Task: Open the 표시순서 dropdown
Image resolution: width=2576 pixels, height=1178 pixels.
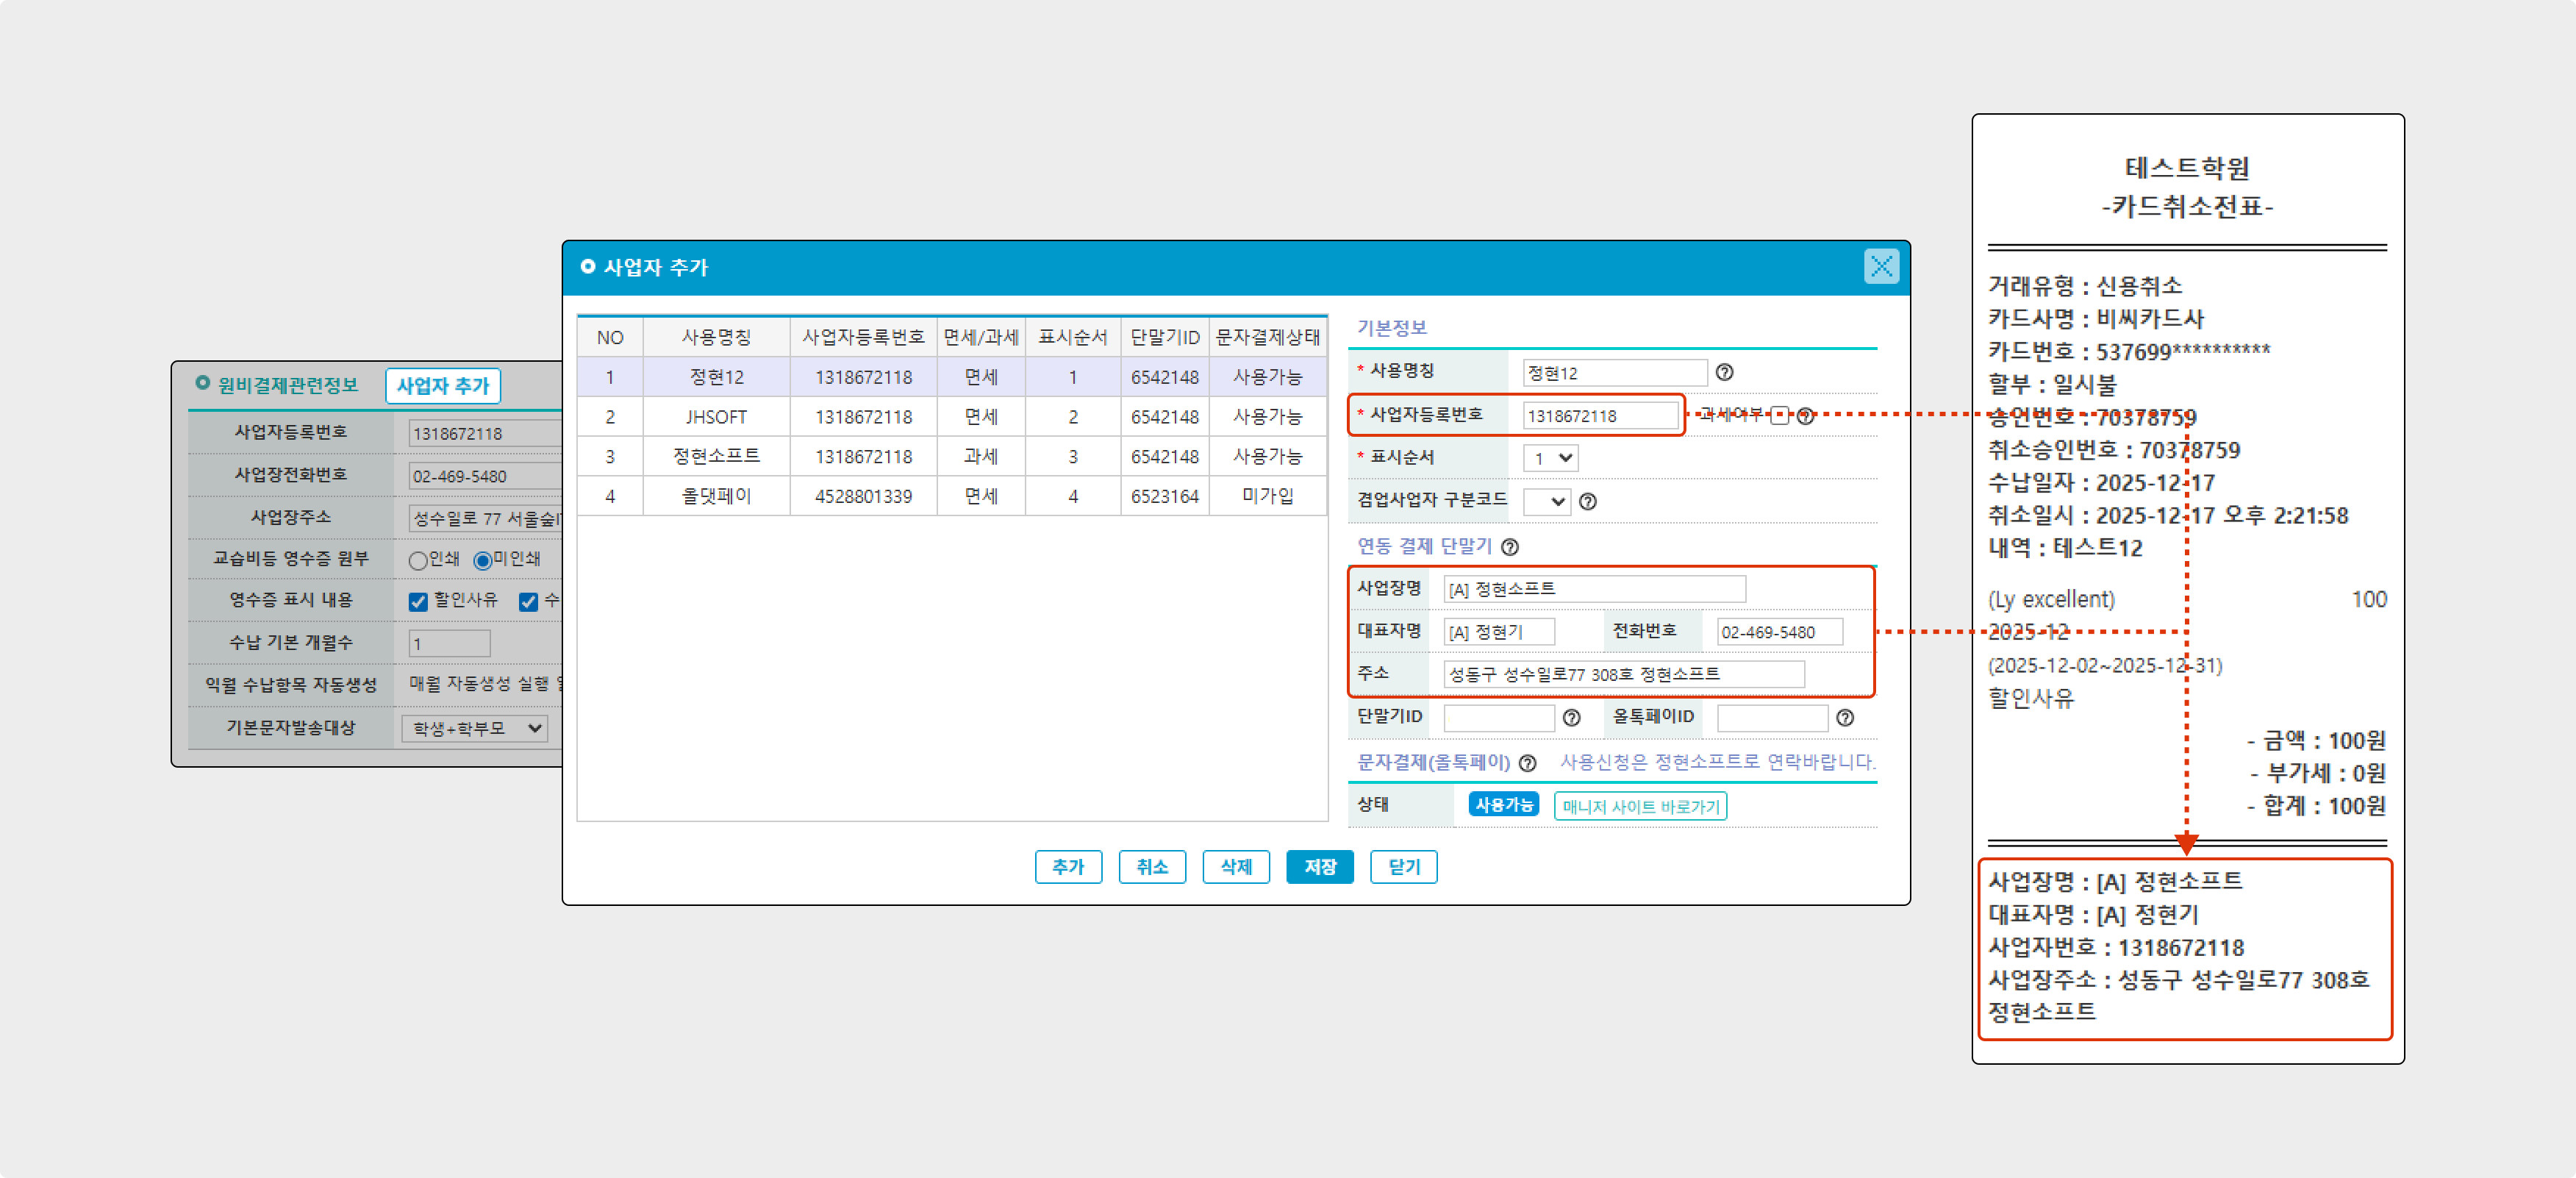Action: (1550, 458)
